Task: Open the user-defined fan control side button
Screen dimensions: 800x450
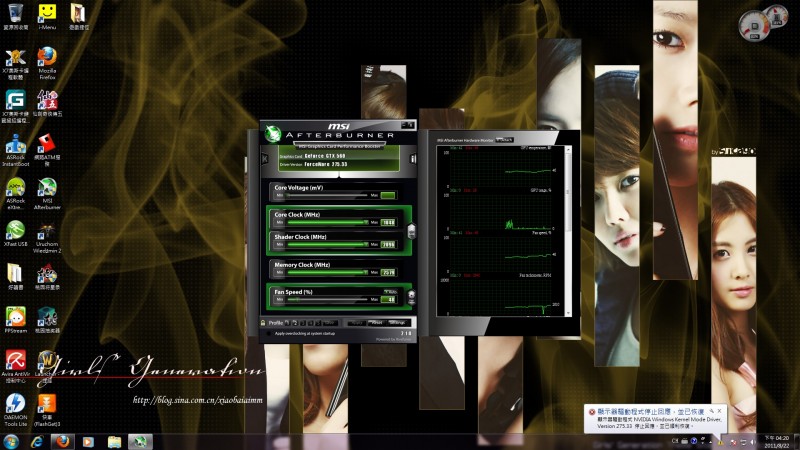Action: [411, 297]
